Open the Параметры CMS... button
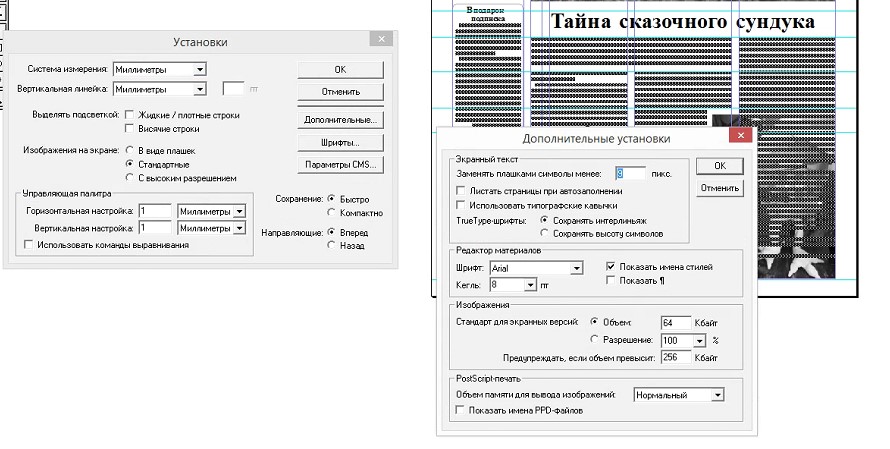Image resolution: width=890 pixels, height=449 pixels. click(340, 165)
